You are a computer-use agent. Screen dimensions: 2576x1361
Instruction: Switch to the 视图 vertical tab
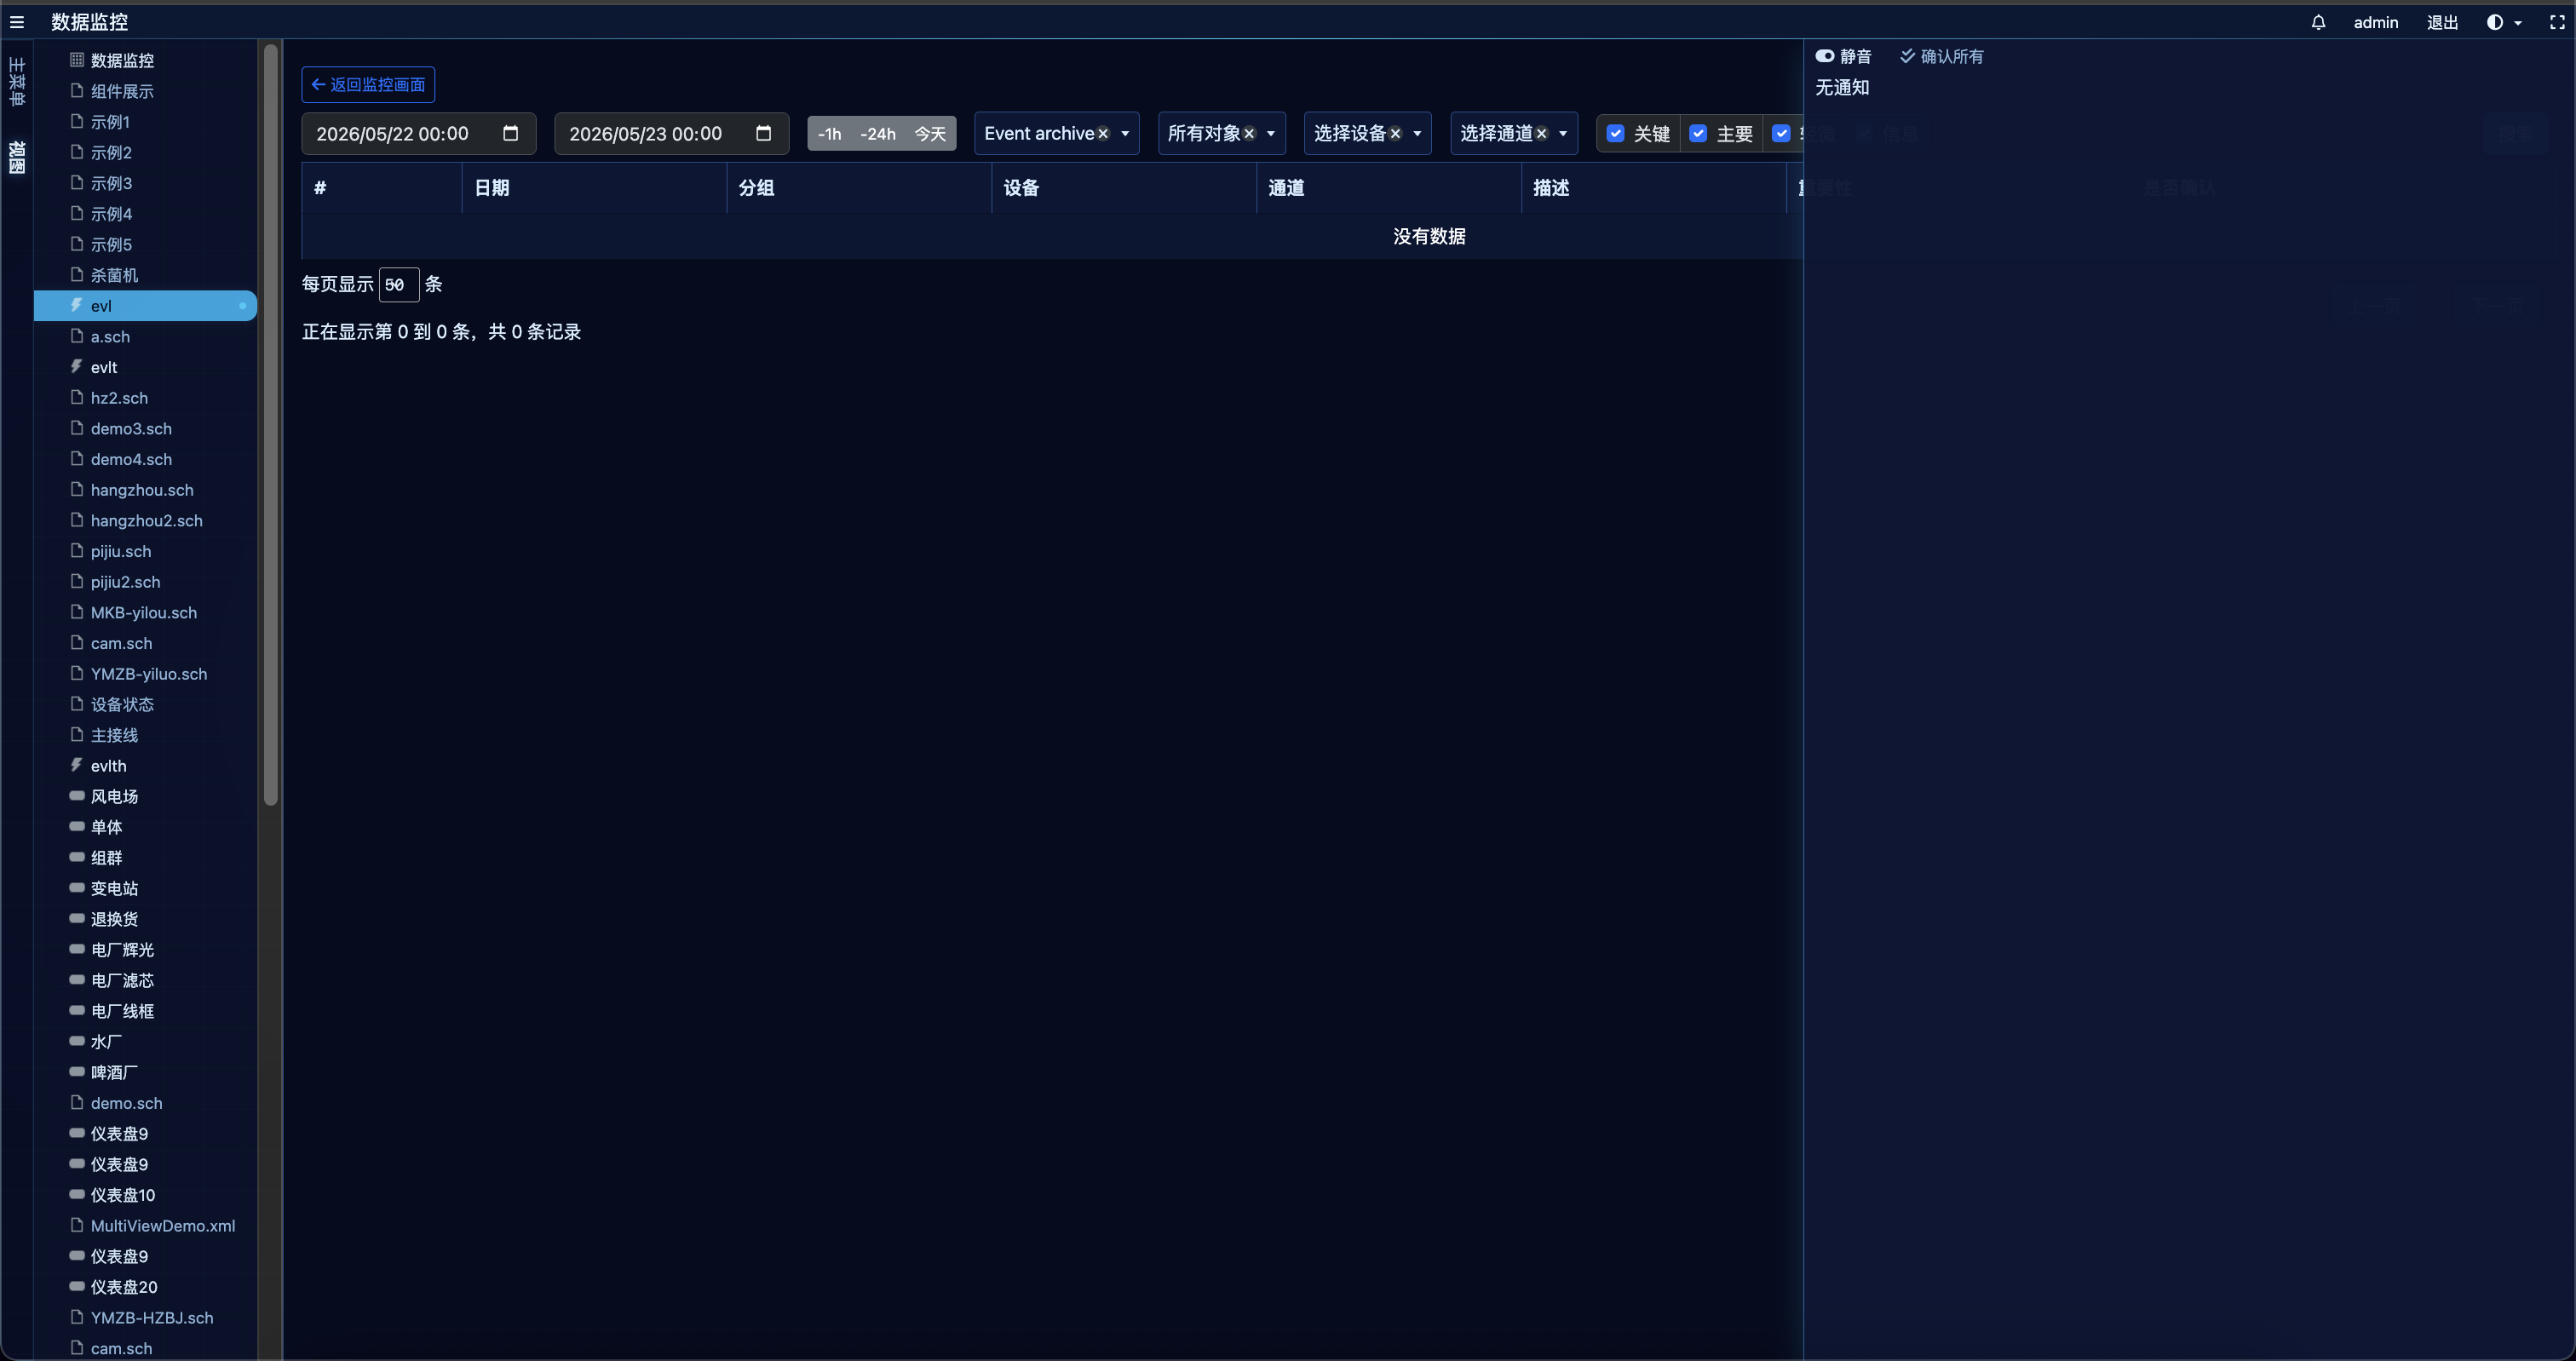click(x=17, y=157)
